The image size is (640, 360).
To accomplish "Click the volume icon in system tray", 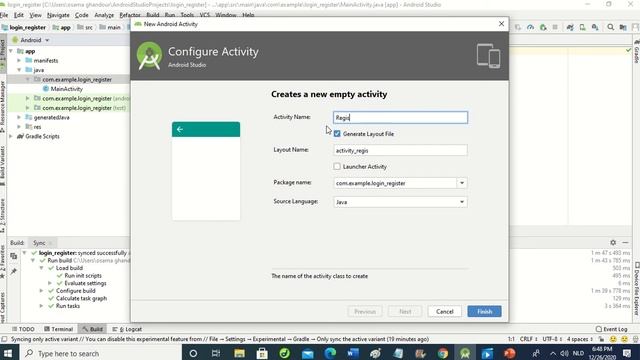I will (x=564, y=353).
